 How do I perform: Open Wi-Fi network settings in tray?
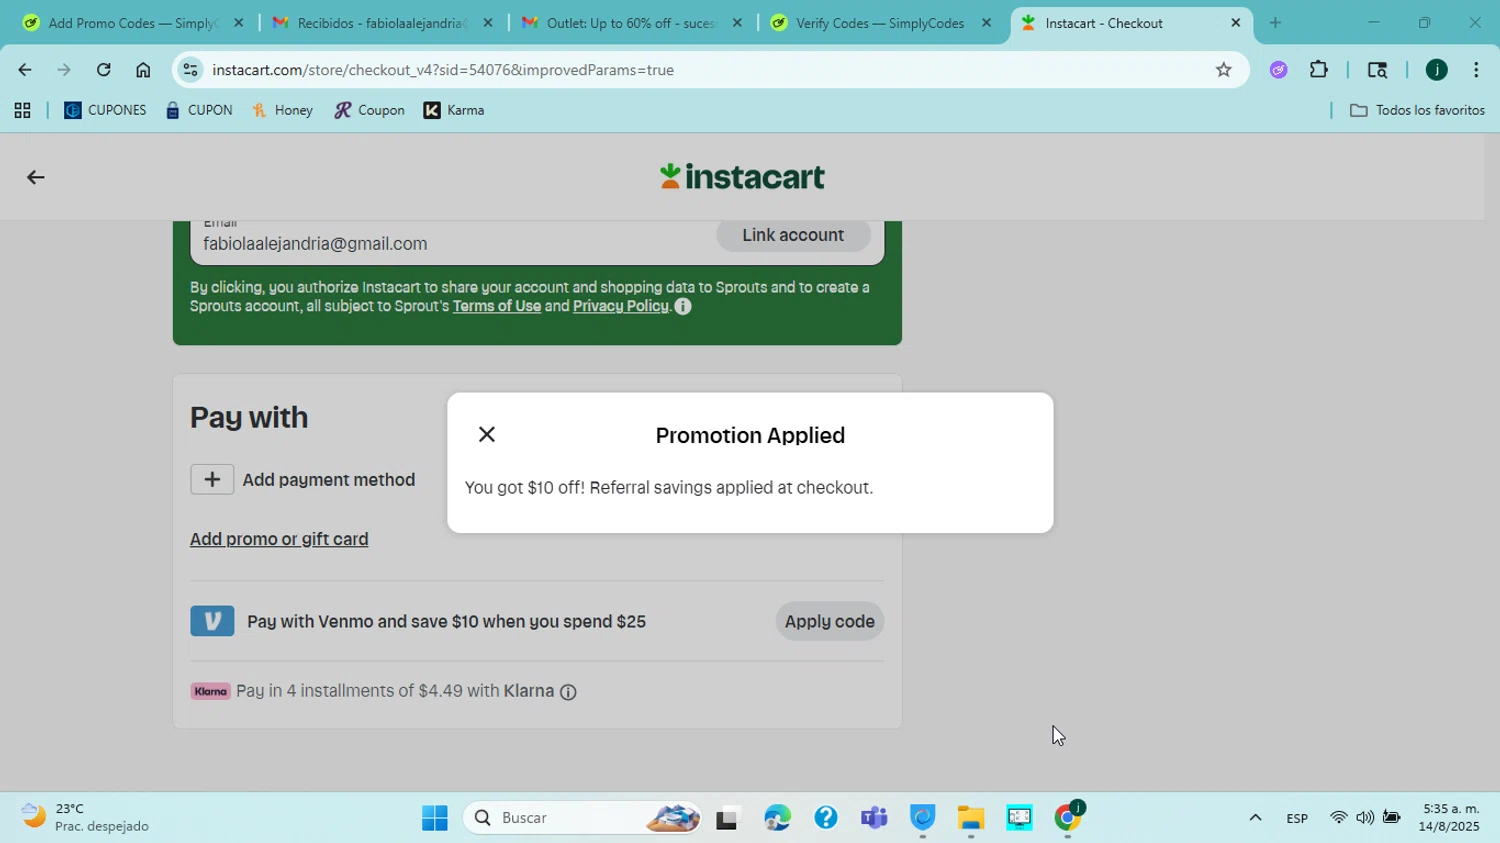[x=1338, y=818]
